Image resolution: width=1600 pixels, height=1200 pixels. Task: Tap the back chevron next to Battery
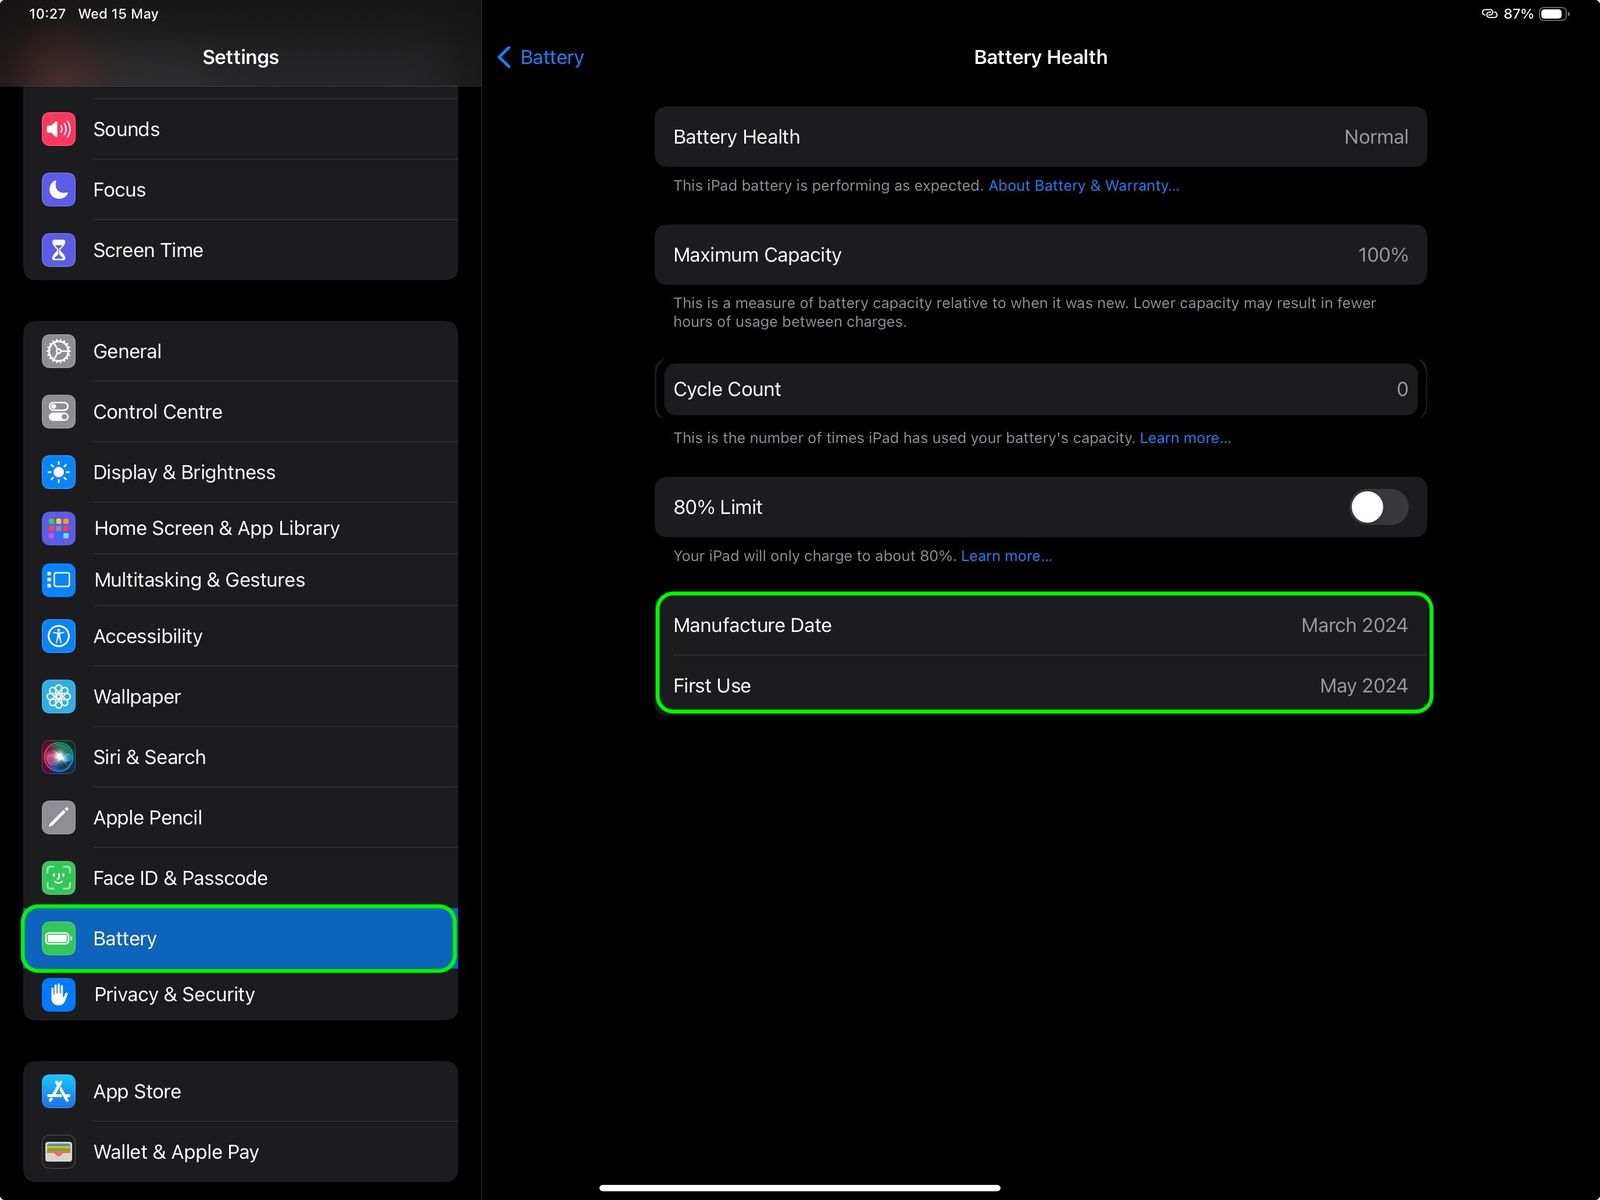(505, 57)
